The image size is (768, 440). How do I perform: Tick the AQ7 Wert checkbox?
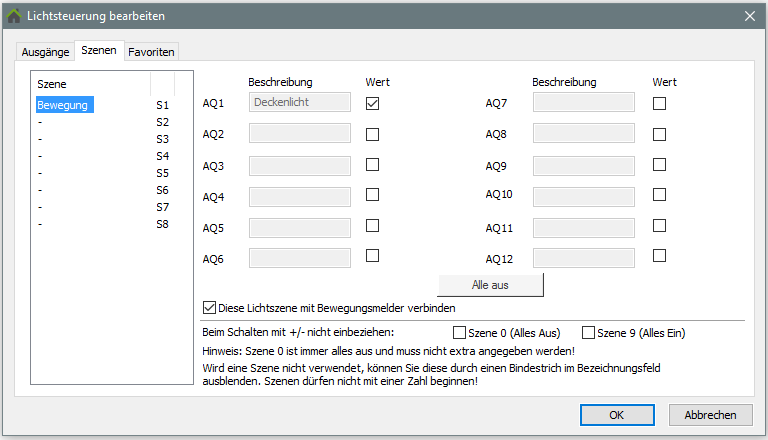(659, 103)
